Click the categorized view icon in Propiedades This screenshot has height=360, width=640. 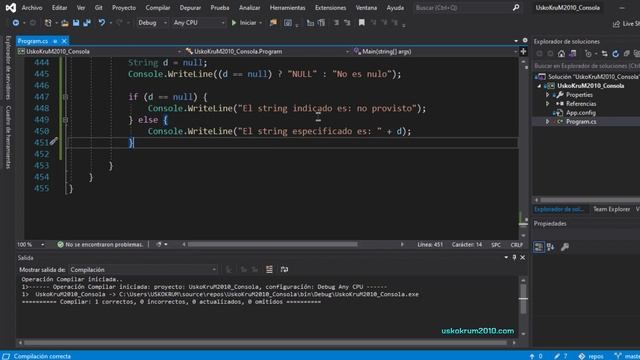pyautogui.click(x=539, y=247)
